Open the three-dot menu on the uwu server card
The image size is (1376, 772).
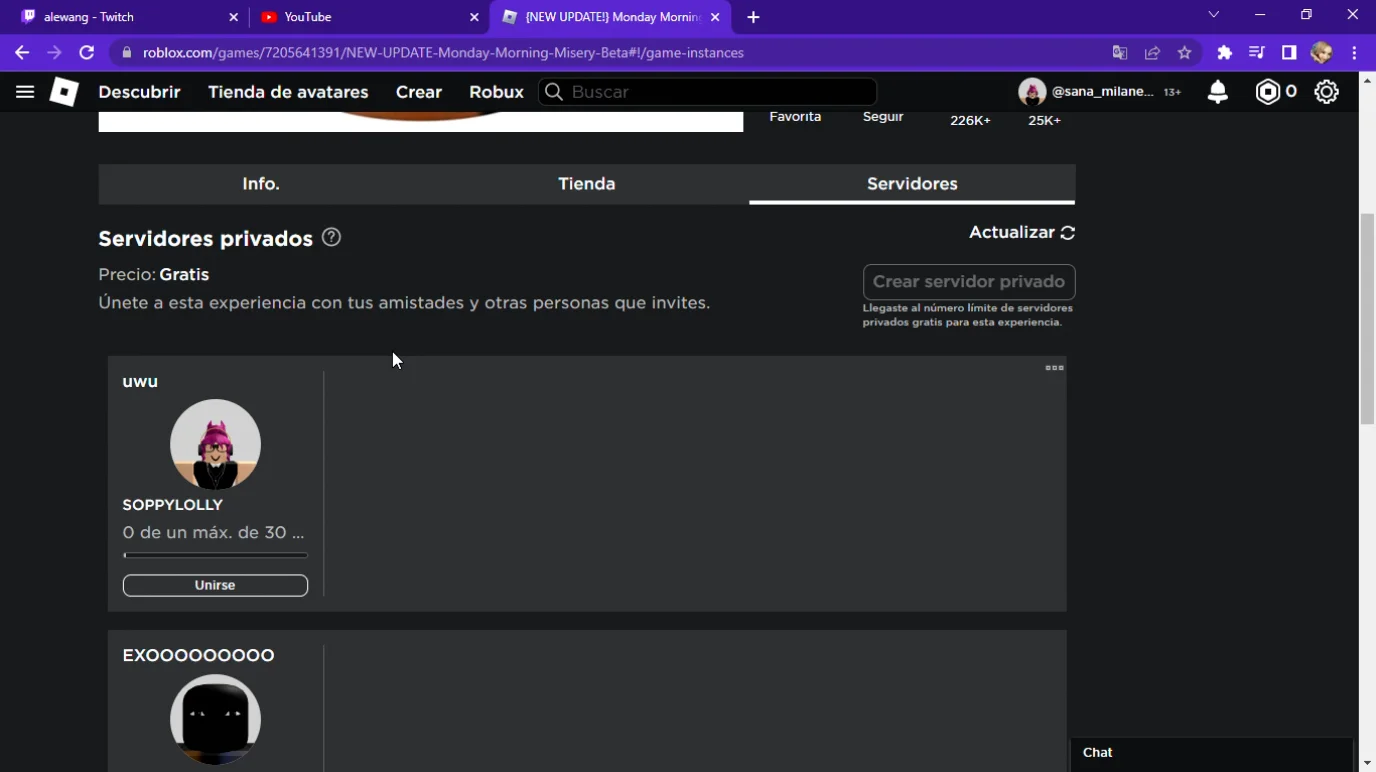click(1054, 368)
